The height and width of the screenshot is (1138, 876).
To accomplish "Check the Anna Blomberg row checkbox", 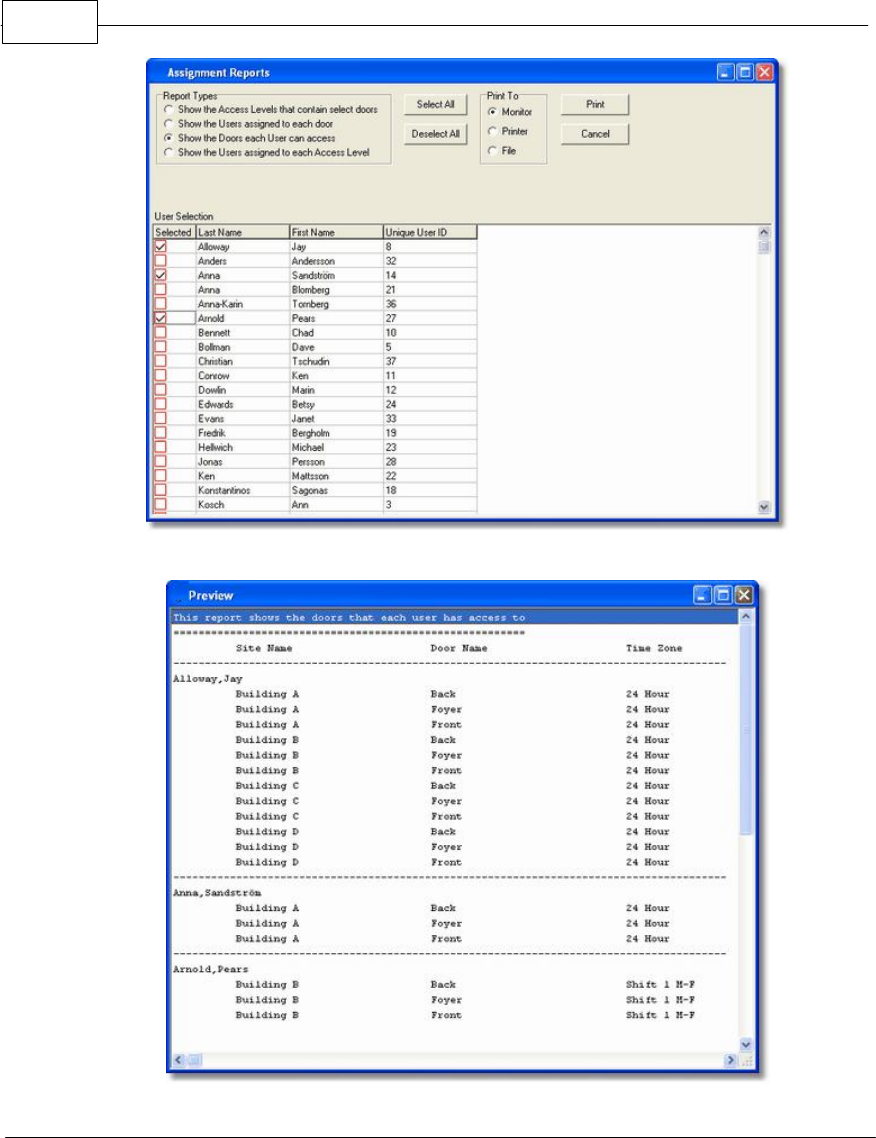I will [160, 290].
